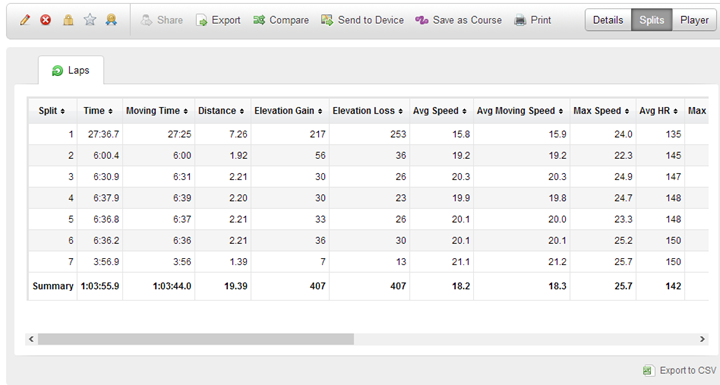Click the Export to CSV spreadsheet icon

(x=648, y=370)
